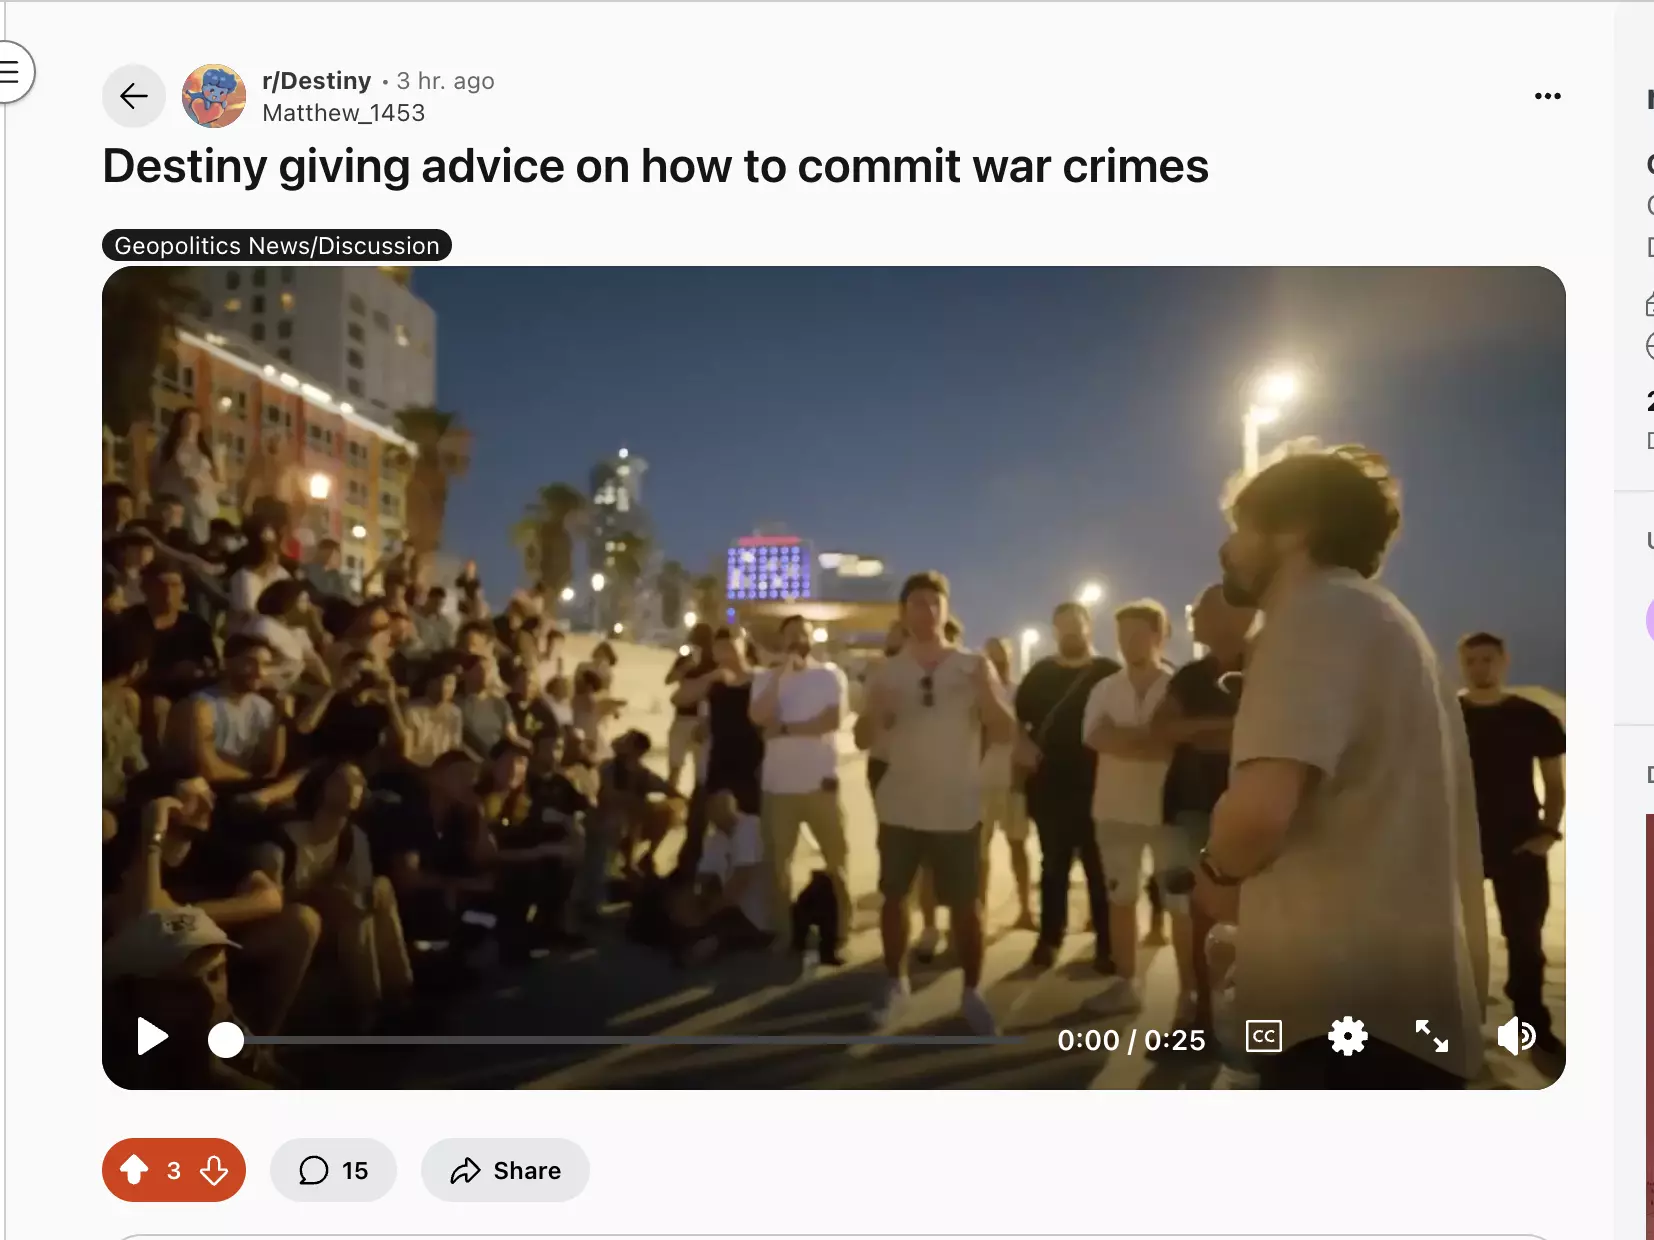Toggle closed captions on the video
The height and width of the screenshot is (1240, 1654).
pyautogui.click(x=1264, y=1036)
